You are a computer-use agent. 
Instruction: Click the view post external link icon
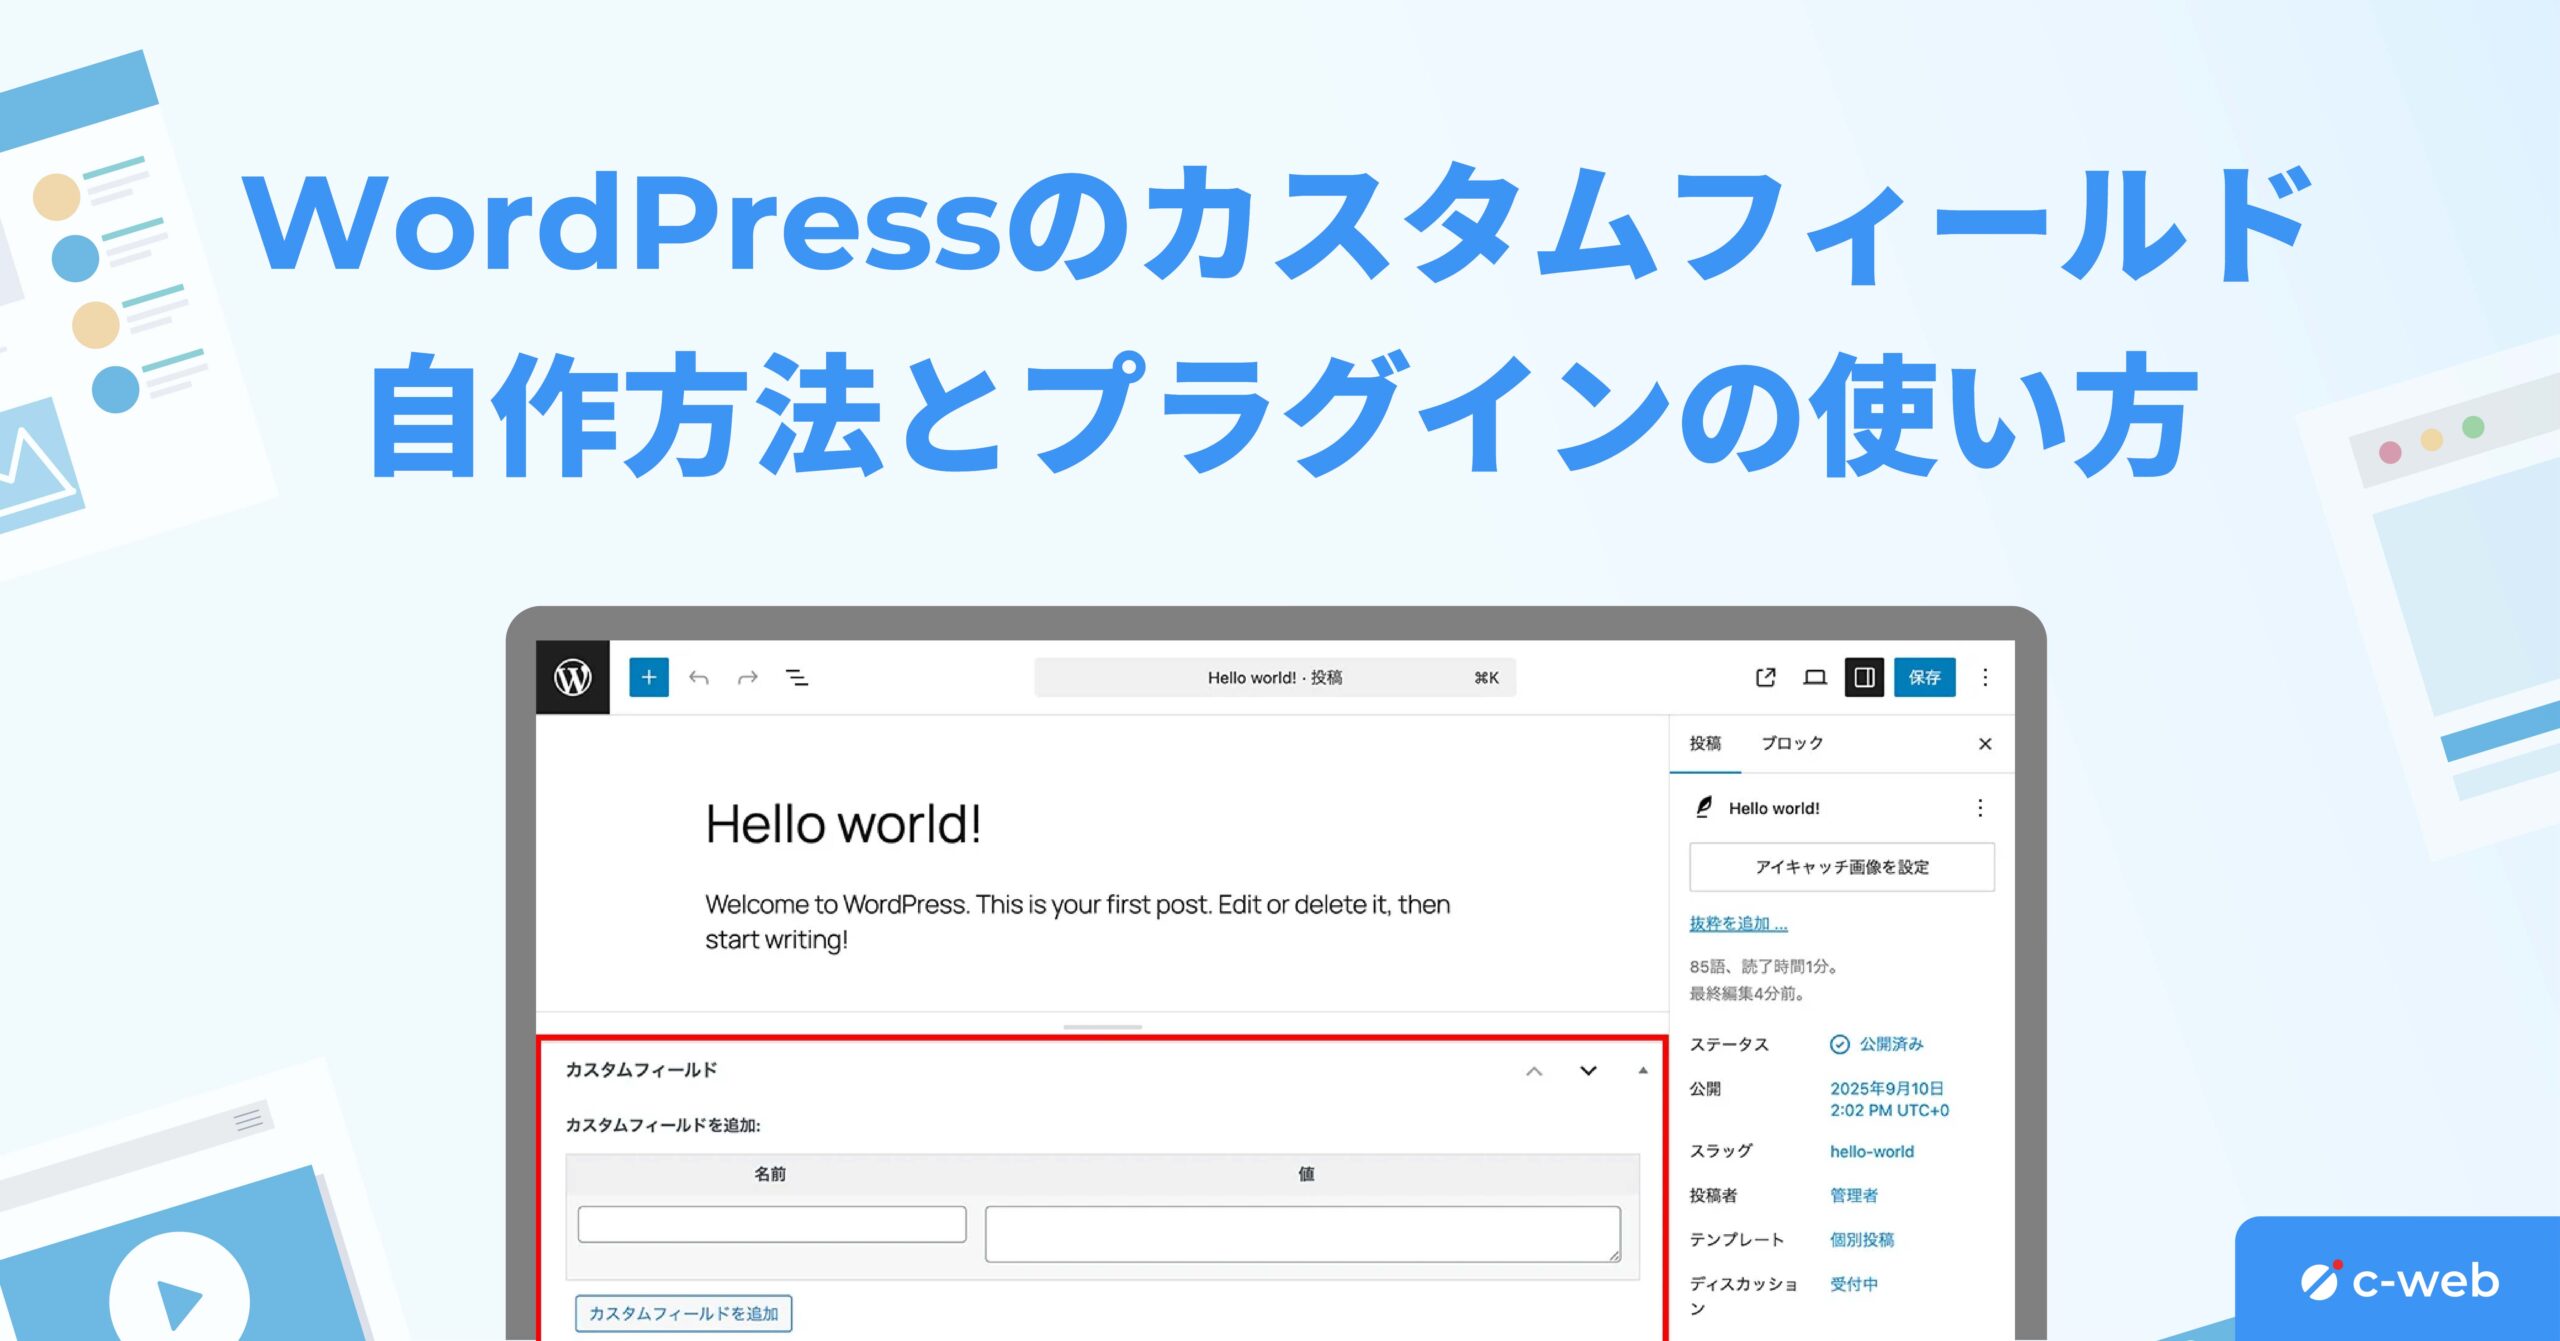(x=1766, y=677)
